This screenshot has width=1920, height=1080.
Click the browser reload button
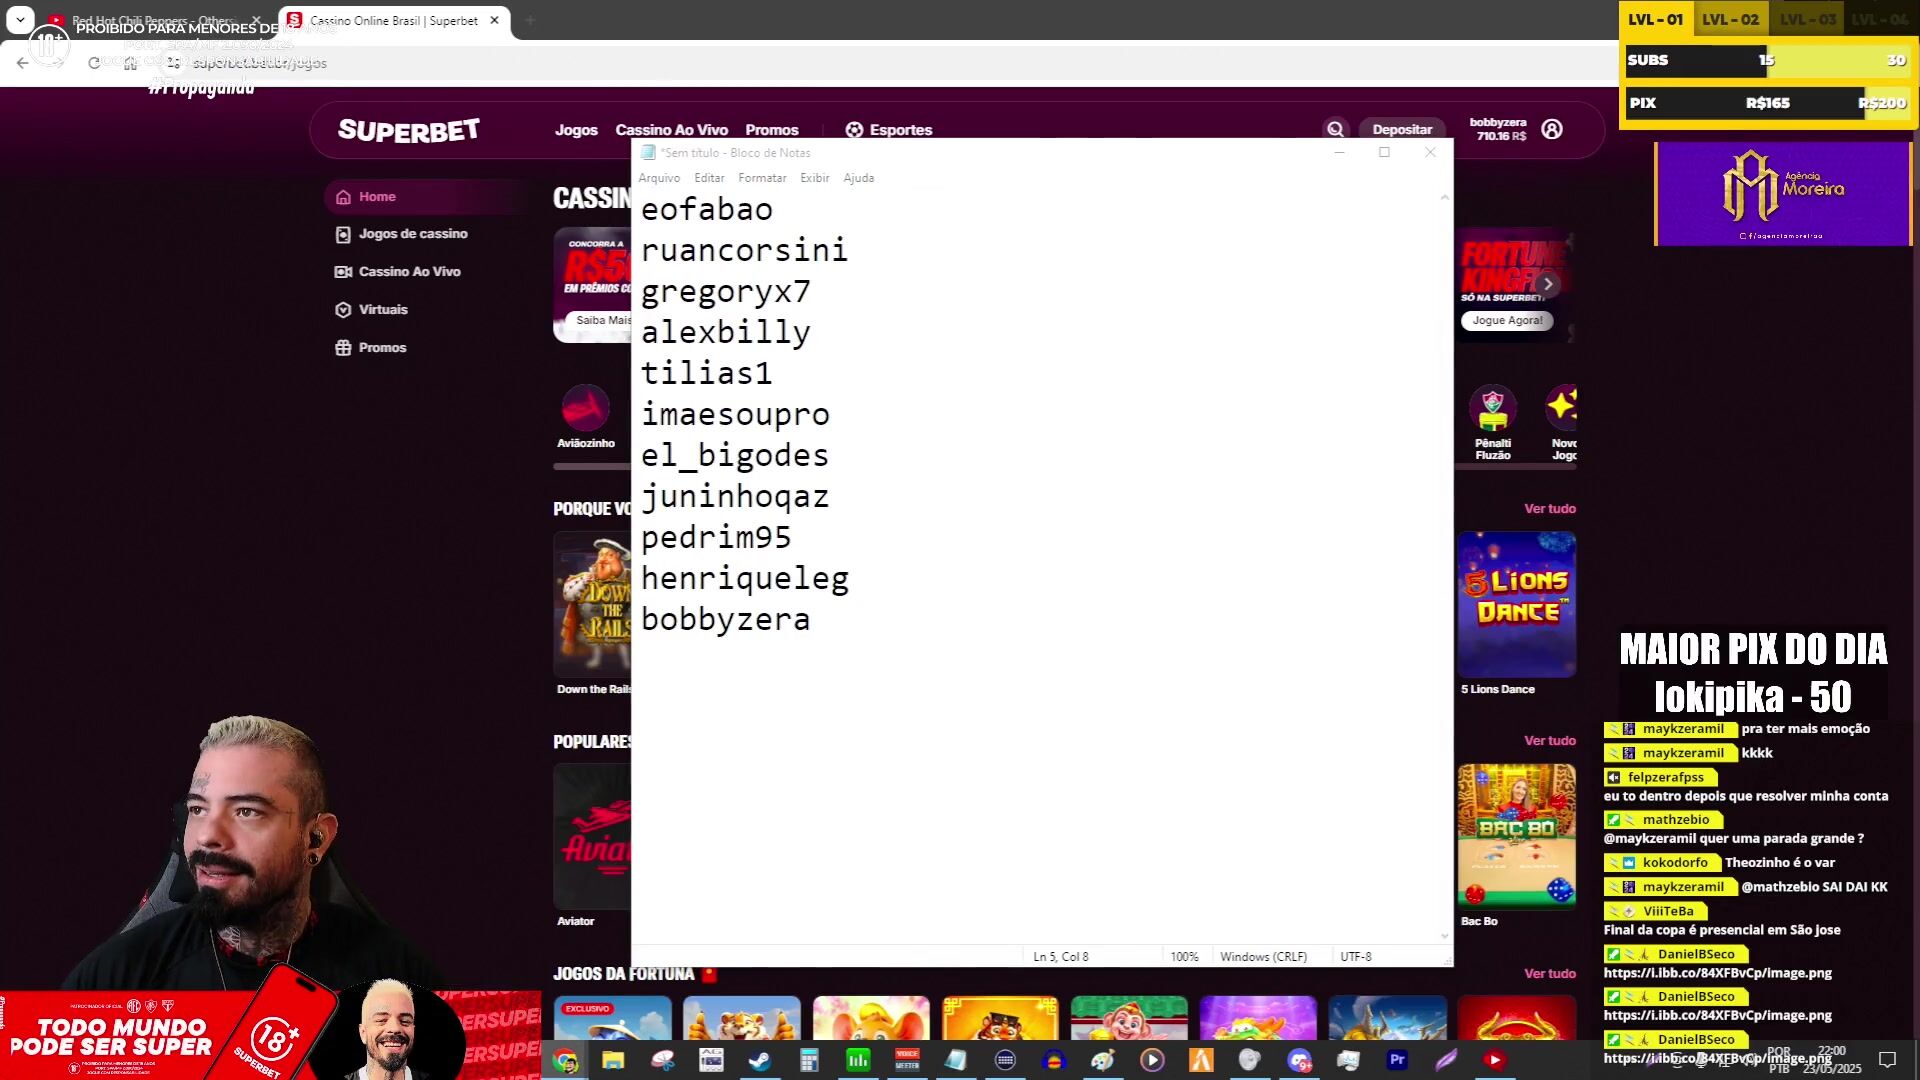(x=94, y=63)
